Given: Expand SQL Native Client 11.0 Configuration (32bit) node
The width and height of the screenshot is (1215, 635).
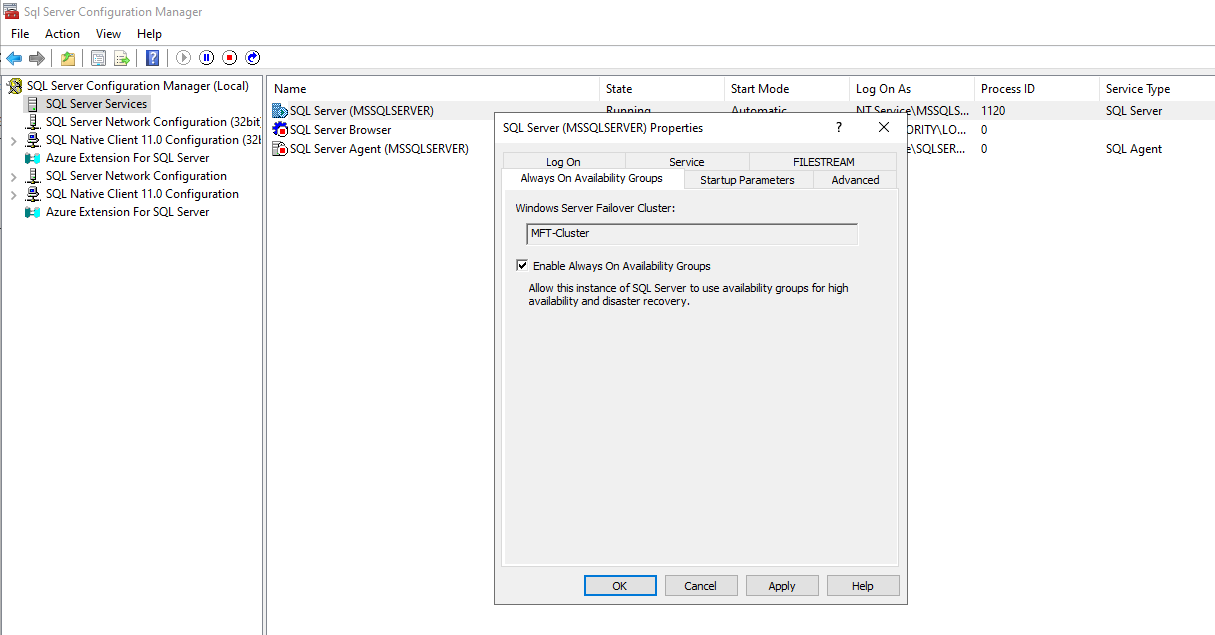Looking at the screenshot, I should coord(13,140).
